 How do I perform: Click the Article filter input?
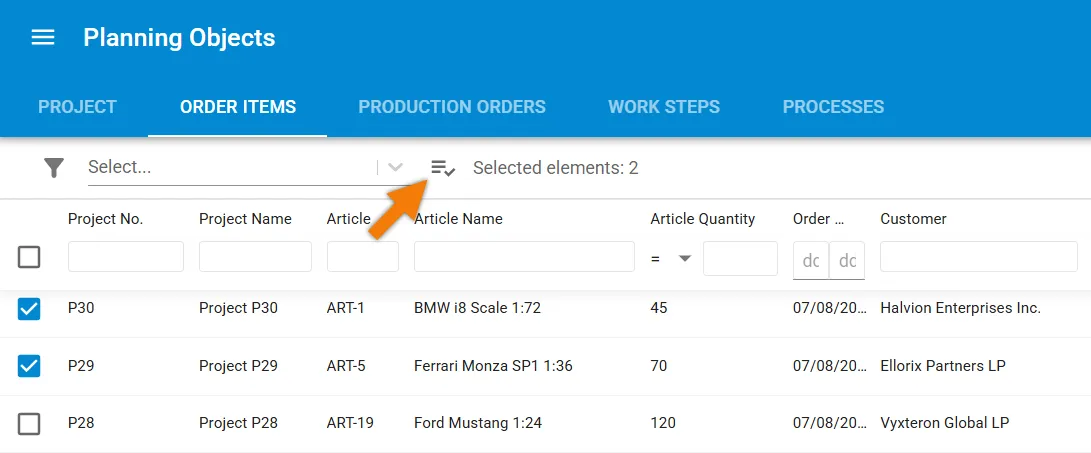pyautogui.click(x=363, y=256)
